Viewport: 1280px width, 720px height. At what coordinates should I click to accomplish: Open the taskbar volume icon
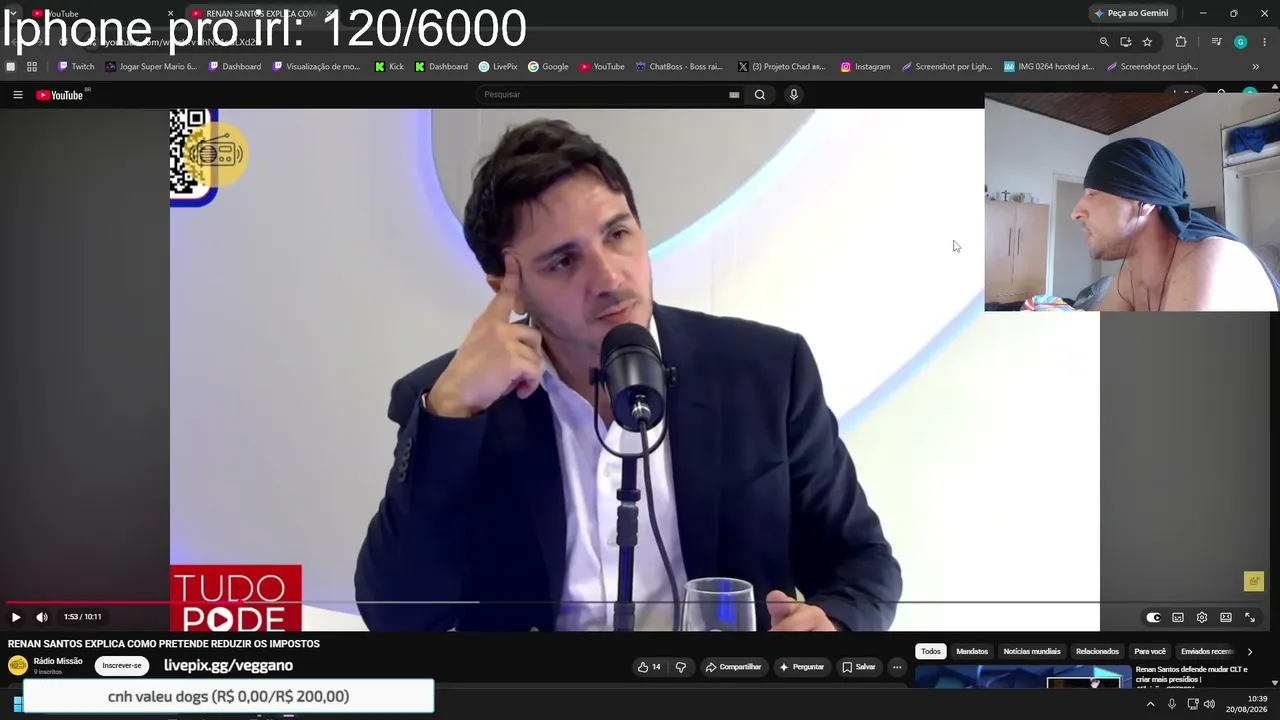tap(1209, 704)
